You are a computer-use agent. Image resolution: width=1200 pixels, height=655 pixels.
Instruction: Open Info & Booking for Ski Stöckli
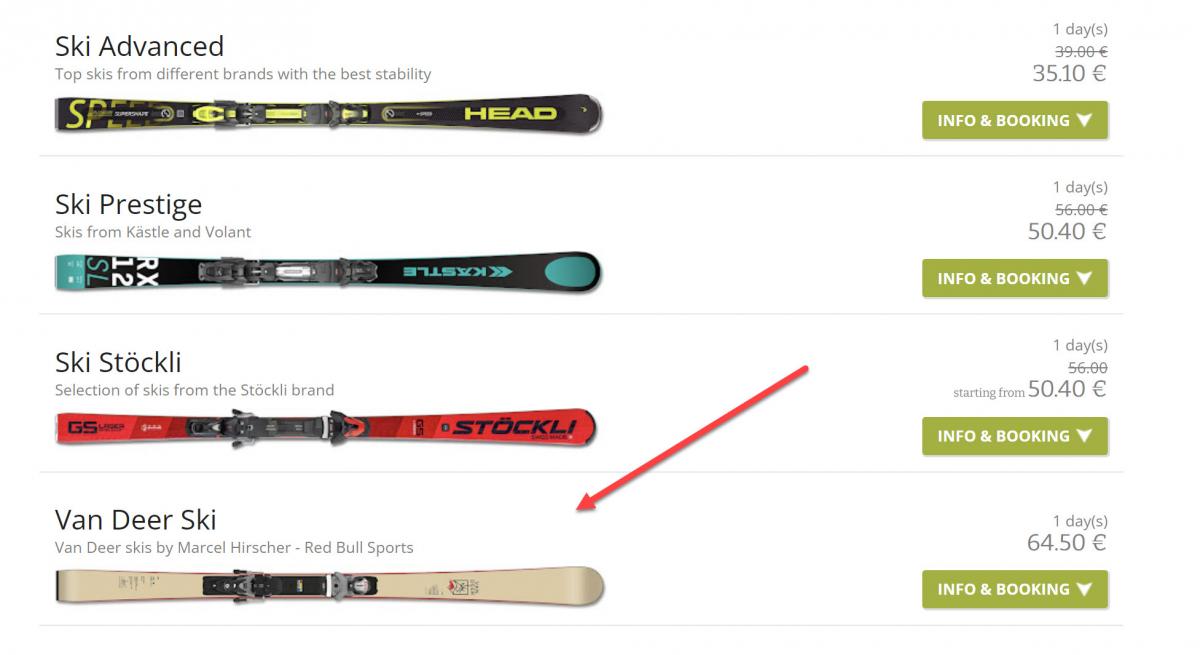(x=1015, y=436)
